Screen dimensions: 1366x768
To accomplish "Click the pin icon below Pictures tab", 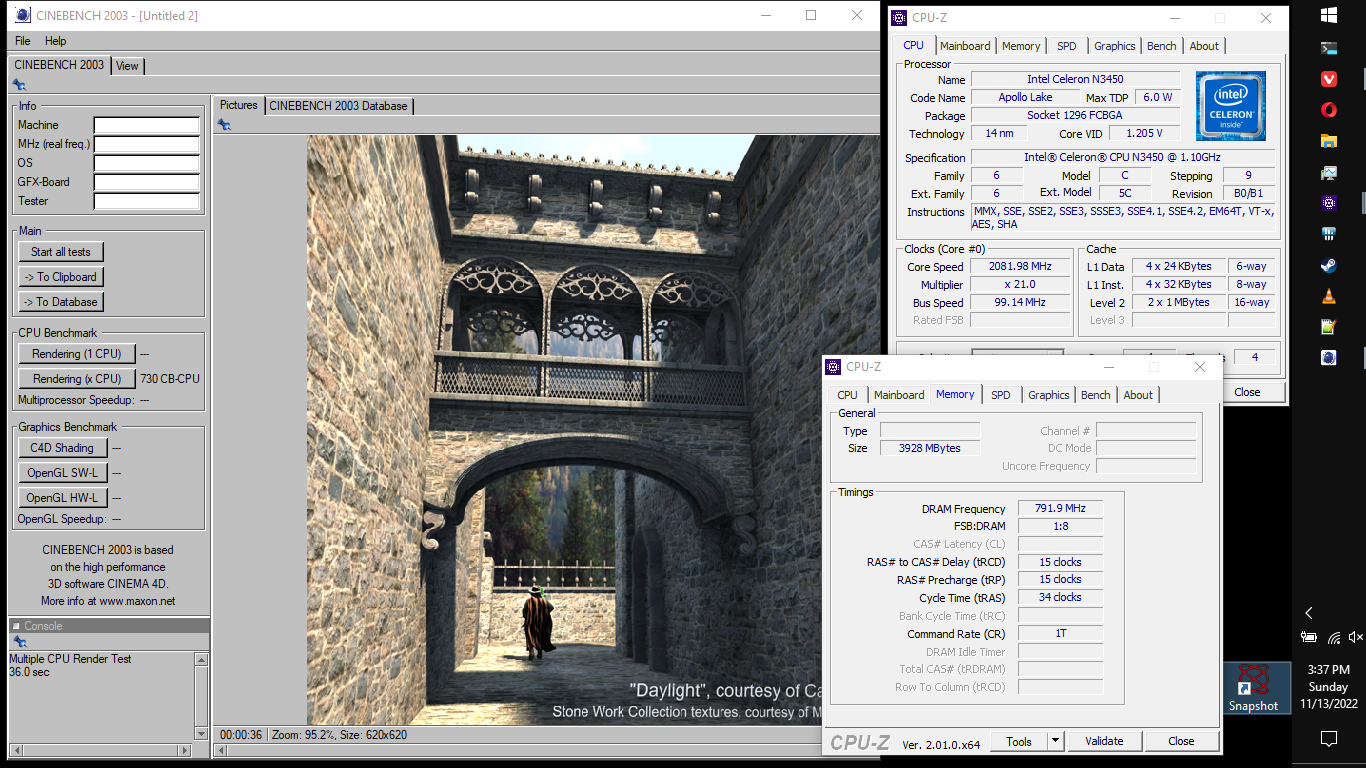I will click(224, 124).
